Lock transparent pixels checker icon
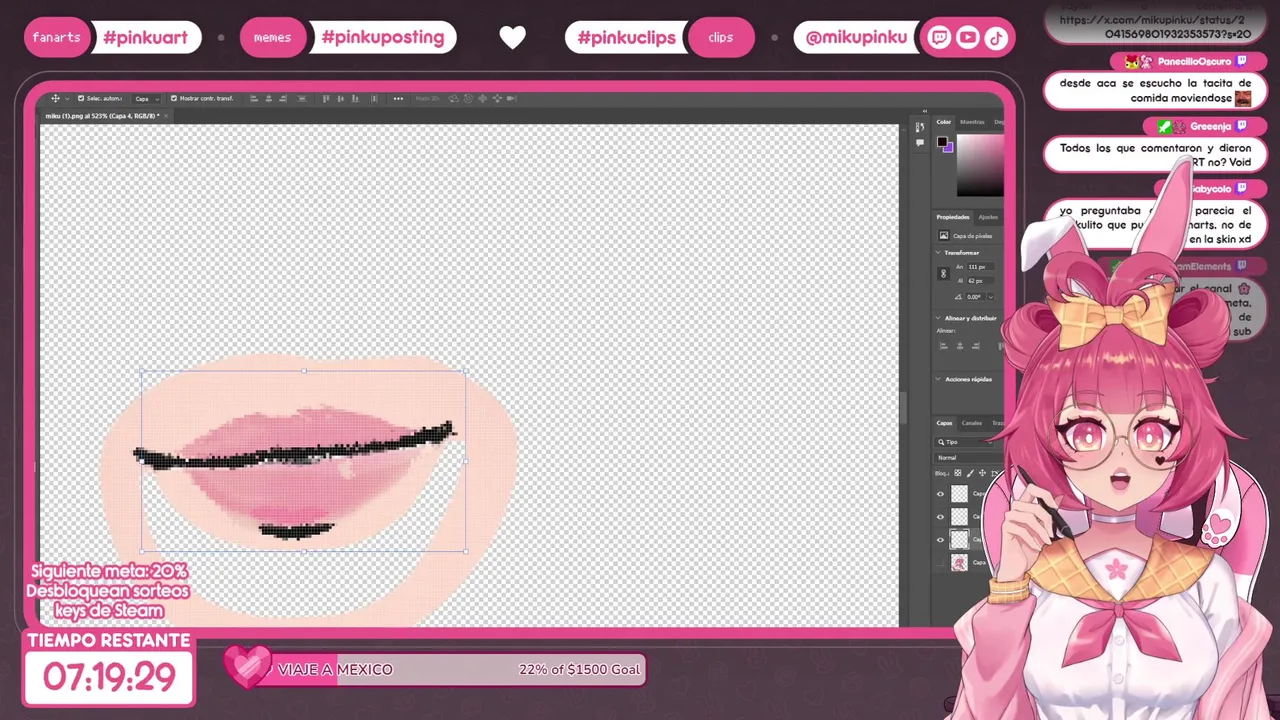Viewport: 1280px width, 720px height. pos(958,473)
